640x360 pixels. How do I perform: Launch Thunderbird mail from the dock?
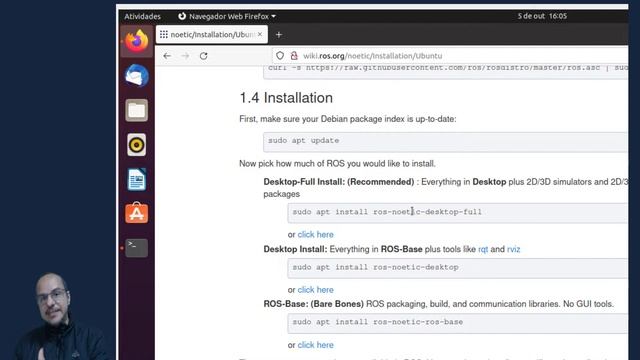coord(137,76)
